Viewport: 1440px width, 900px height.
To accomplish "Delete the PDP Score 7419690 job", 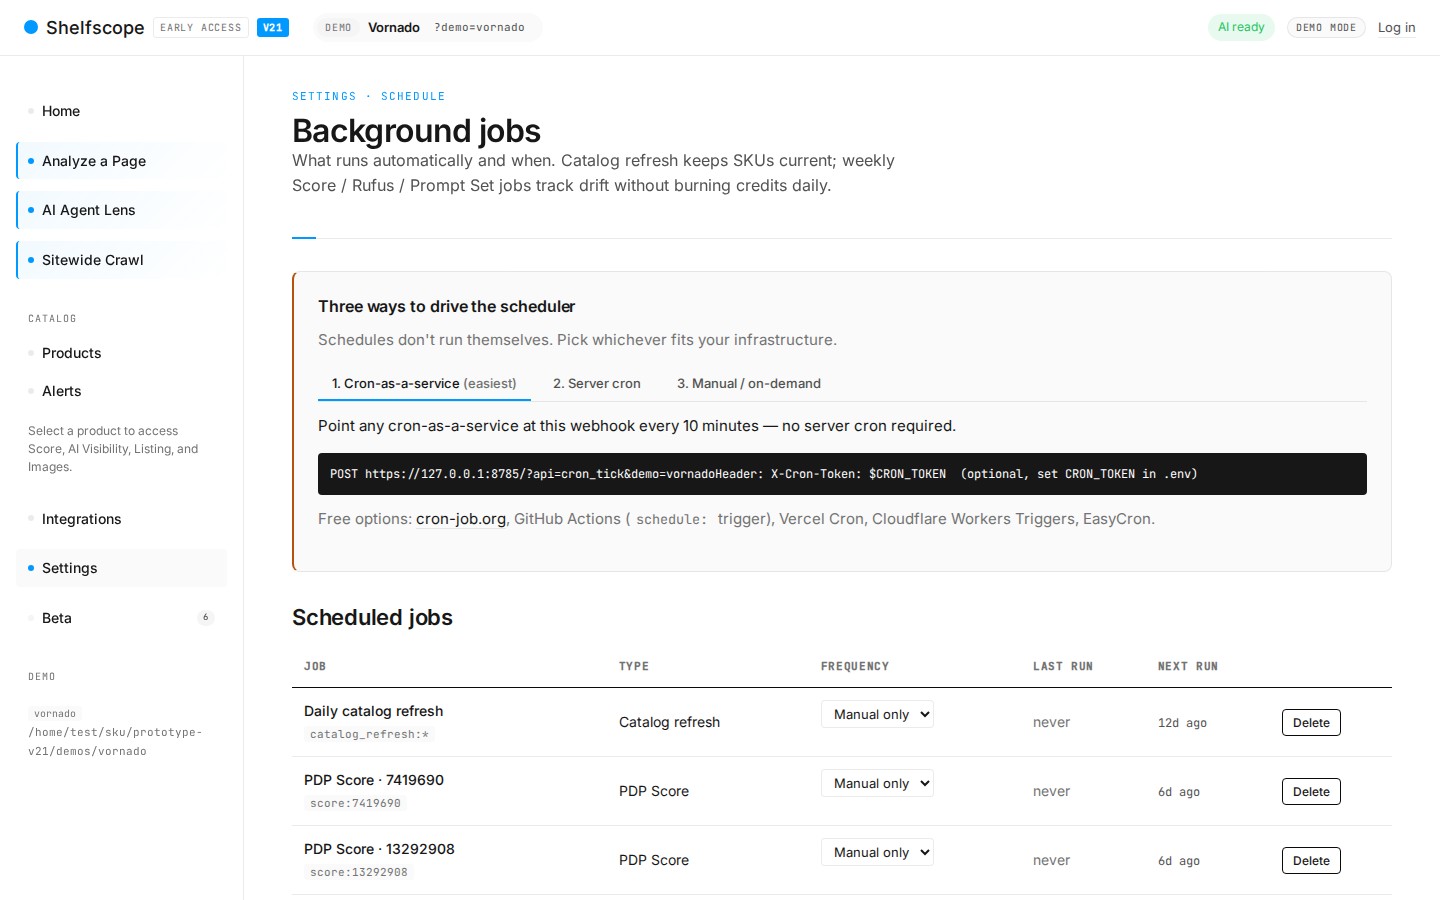I will coord(1311,791).
